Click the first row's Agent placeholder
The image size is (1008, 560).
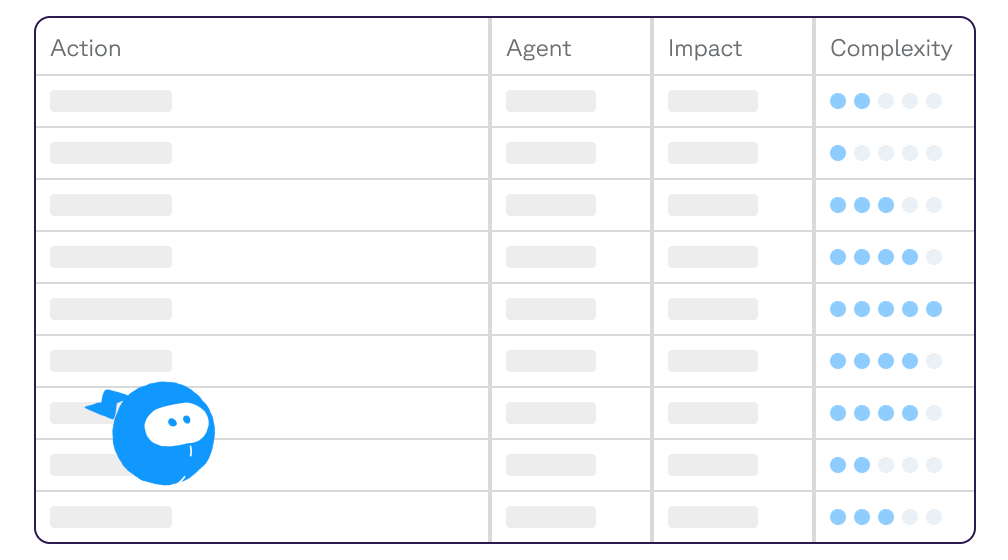pos(551,101)
